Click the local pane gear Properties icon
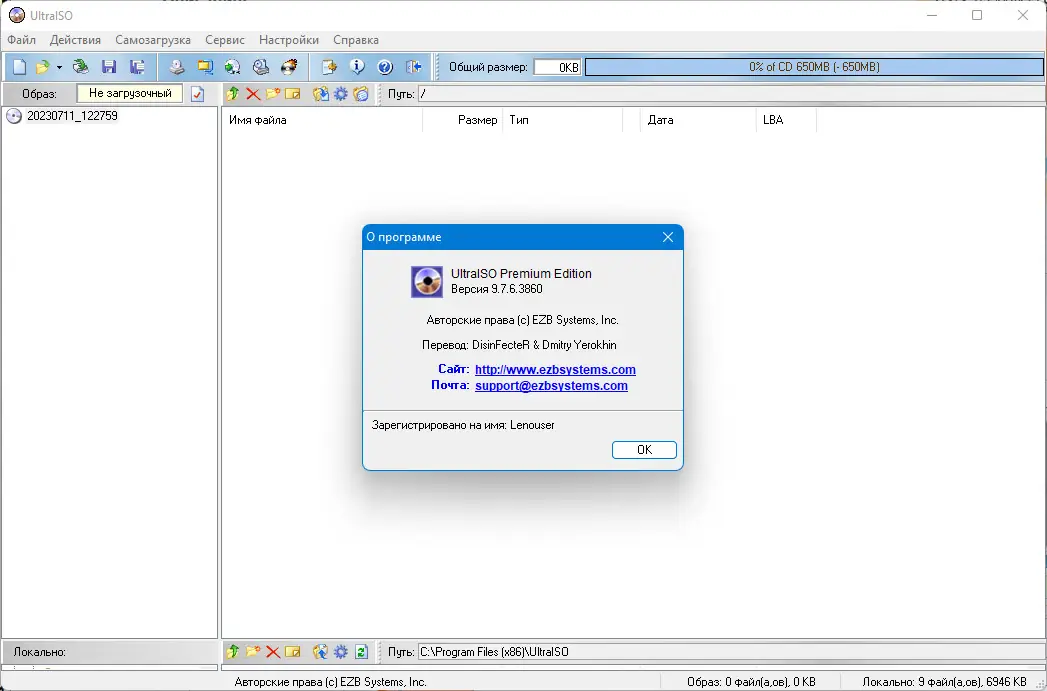1047x691 pixels. click(x=341, y=652)
